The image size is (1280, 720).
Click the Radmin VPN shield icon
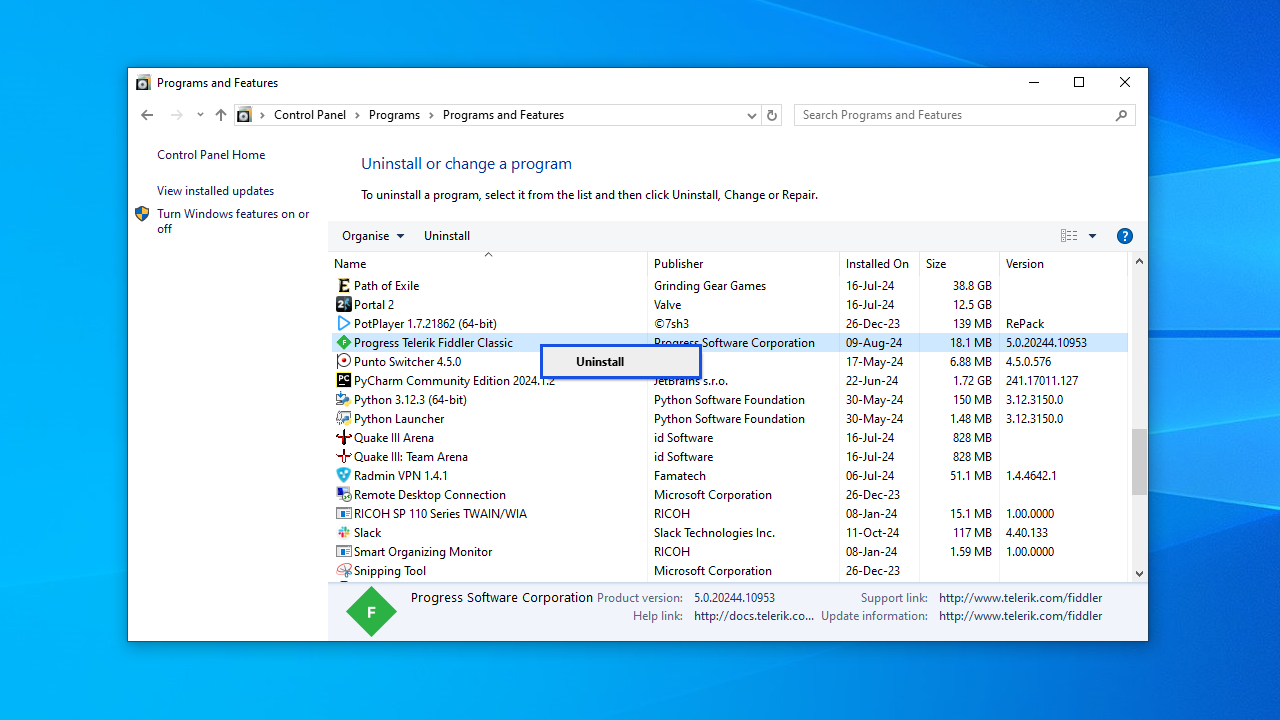[344, 476]
